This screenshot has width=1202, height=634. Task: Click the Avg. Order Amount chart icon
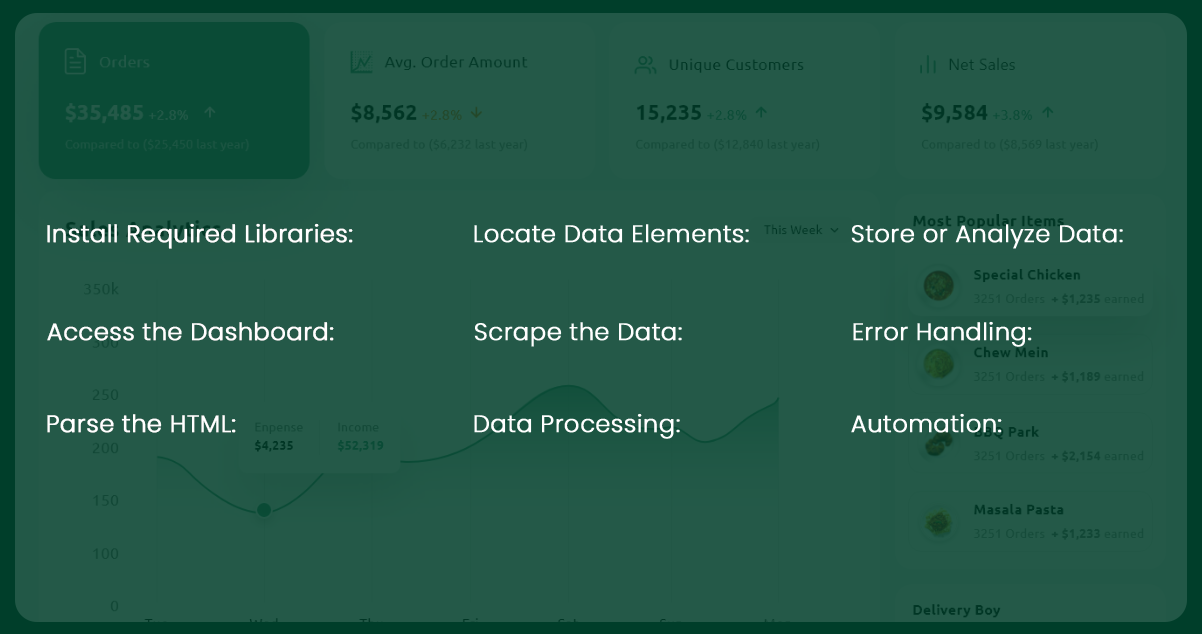361,62
